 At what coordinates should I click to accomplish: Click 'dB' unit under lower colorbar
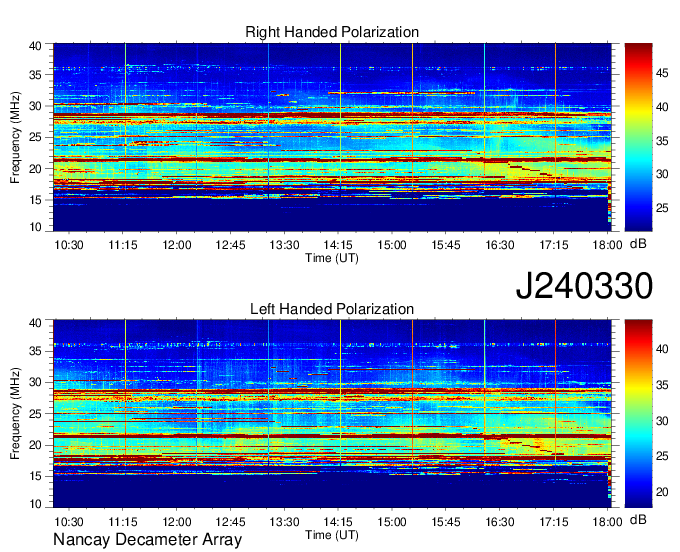click(x=638, y=519)
